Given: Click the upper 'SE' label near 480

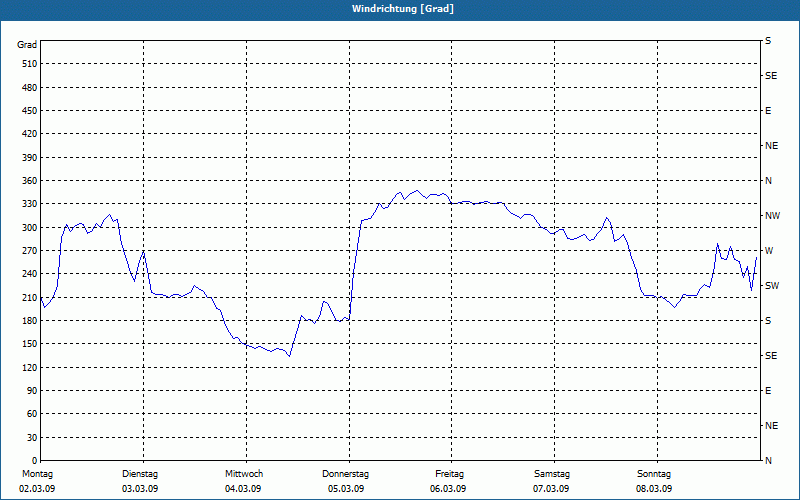Looking at the screenshot, I should tap(771, 76).
